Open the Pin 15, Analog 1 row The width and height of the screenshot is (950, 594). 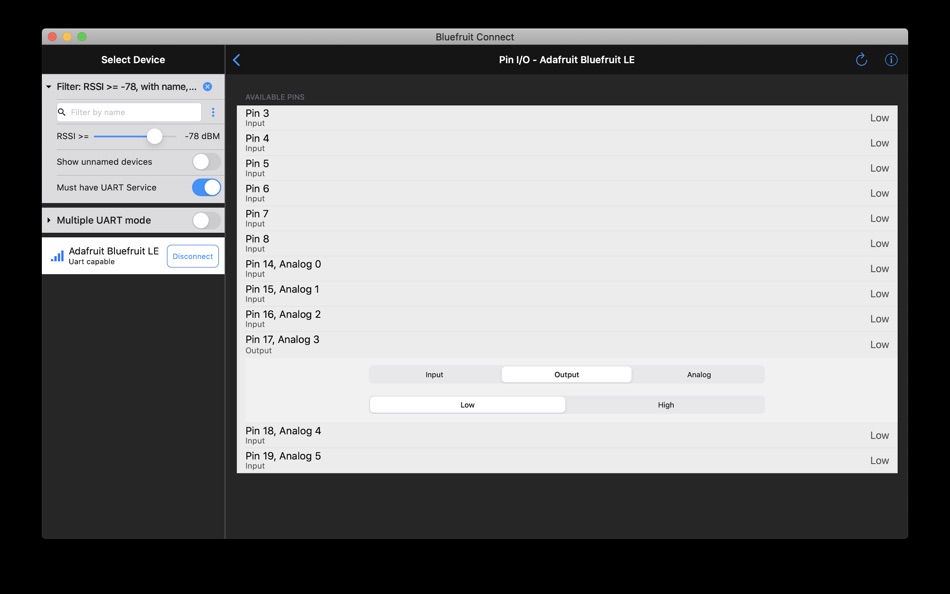pyautogui.click(x=567, y=294)
